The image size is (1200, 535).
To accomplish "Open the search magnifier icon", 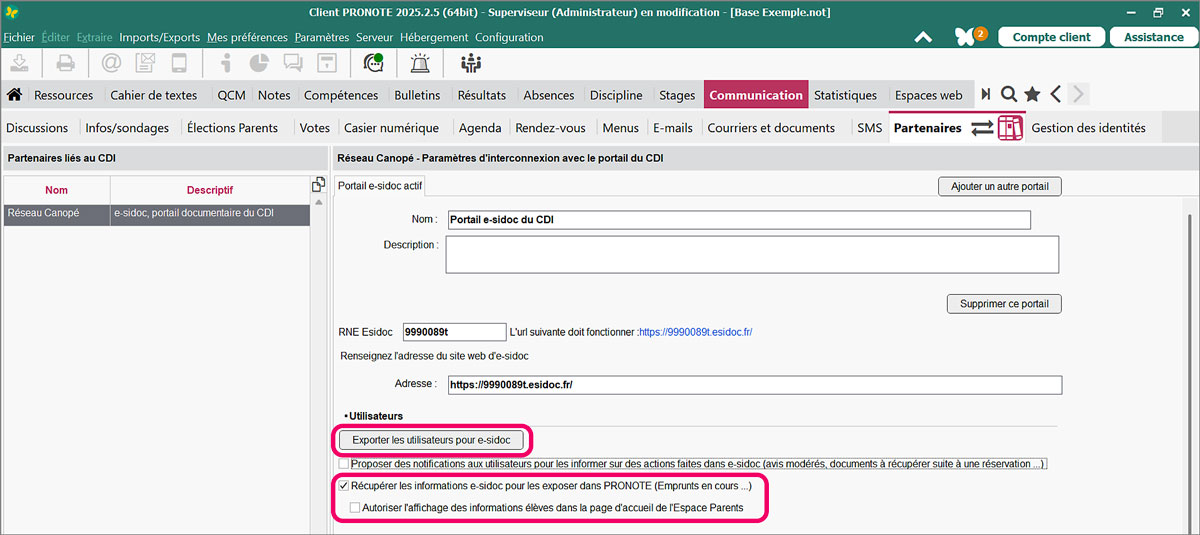I will 1009,95.
